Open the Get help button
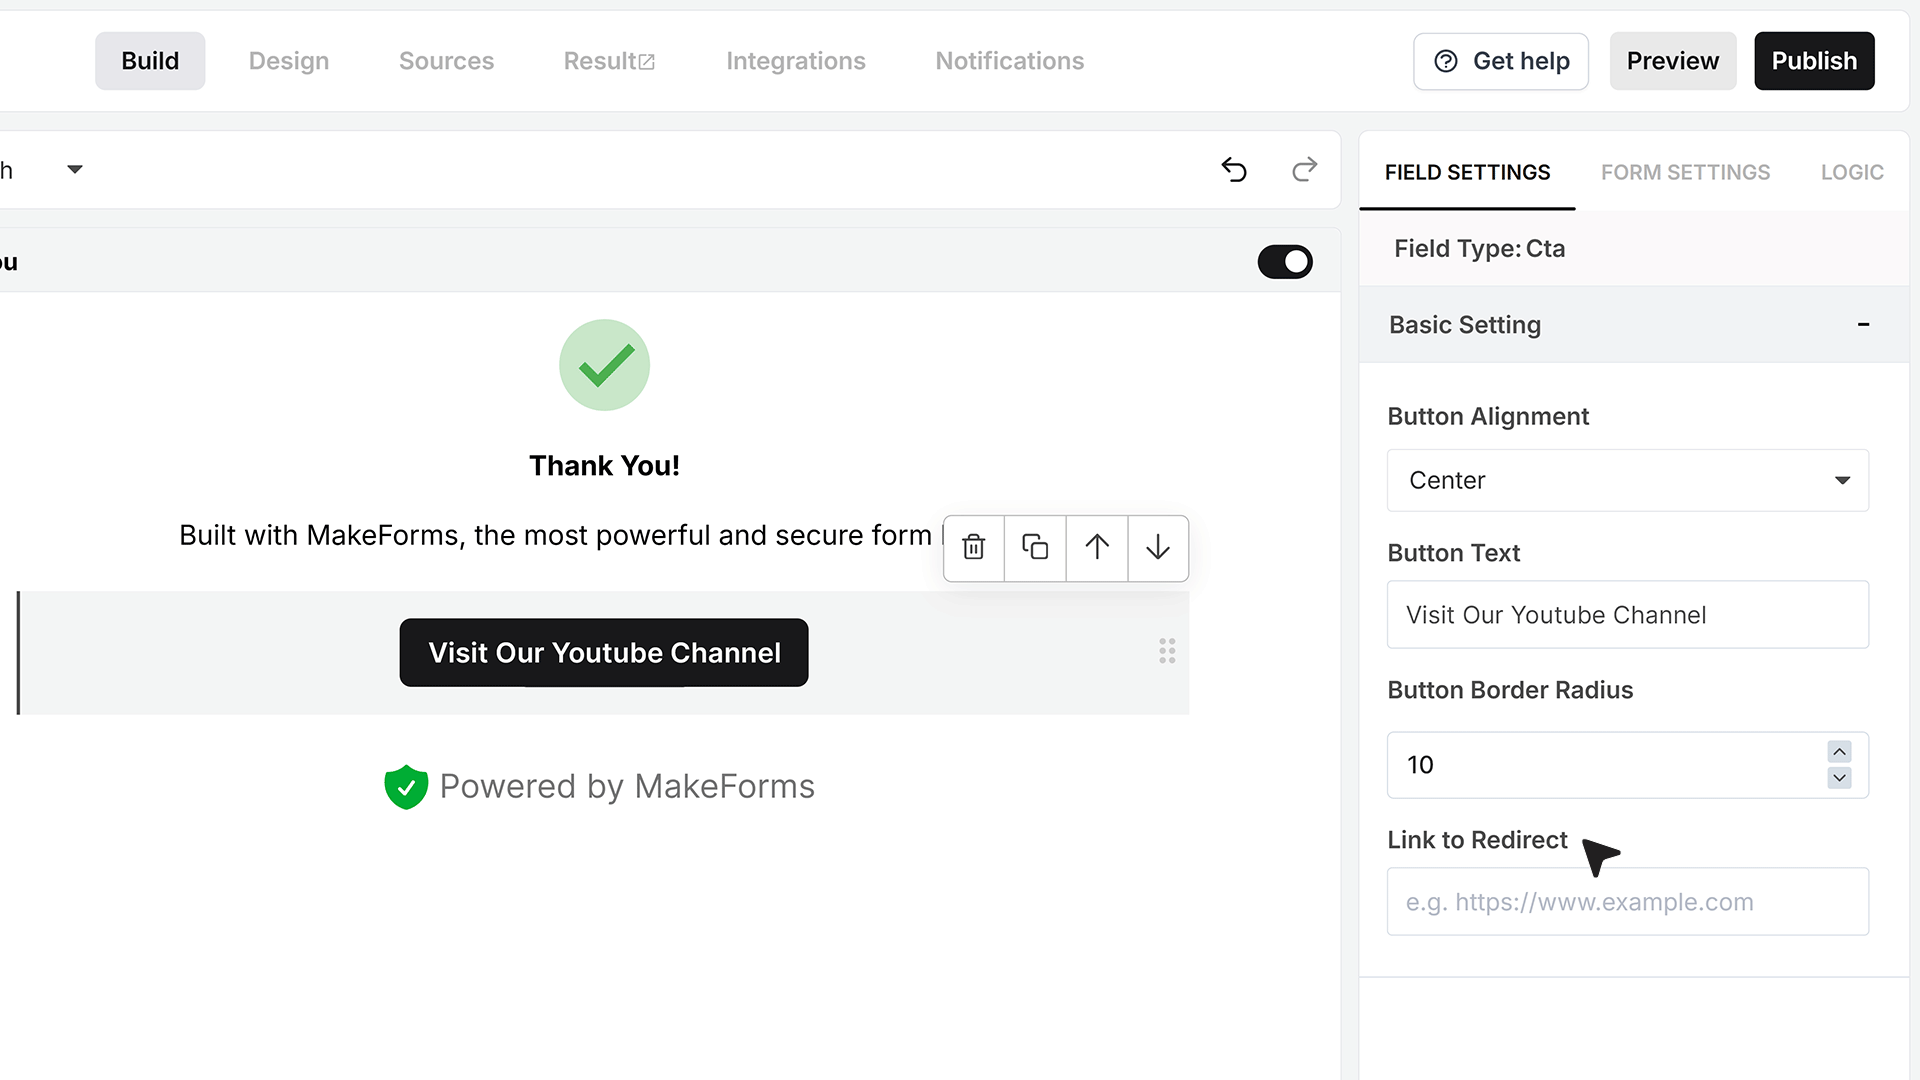Viewport: 1920px width, 1080px height. point(1501,61)
